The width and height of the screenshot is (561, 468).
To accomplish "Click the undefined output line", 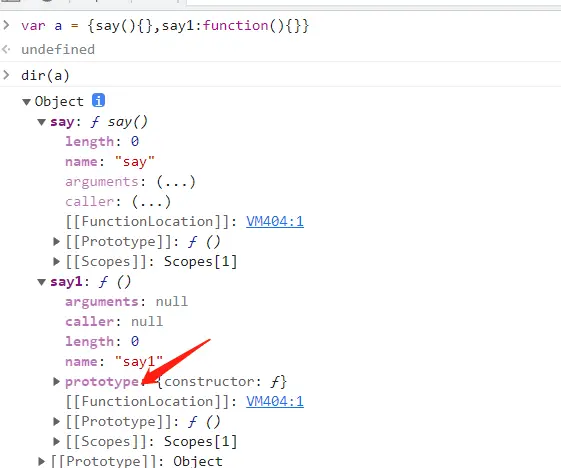I will (x=58, y=49).
